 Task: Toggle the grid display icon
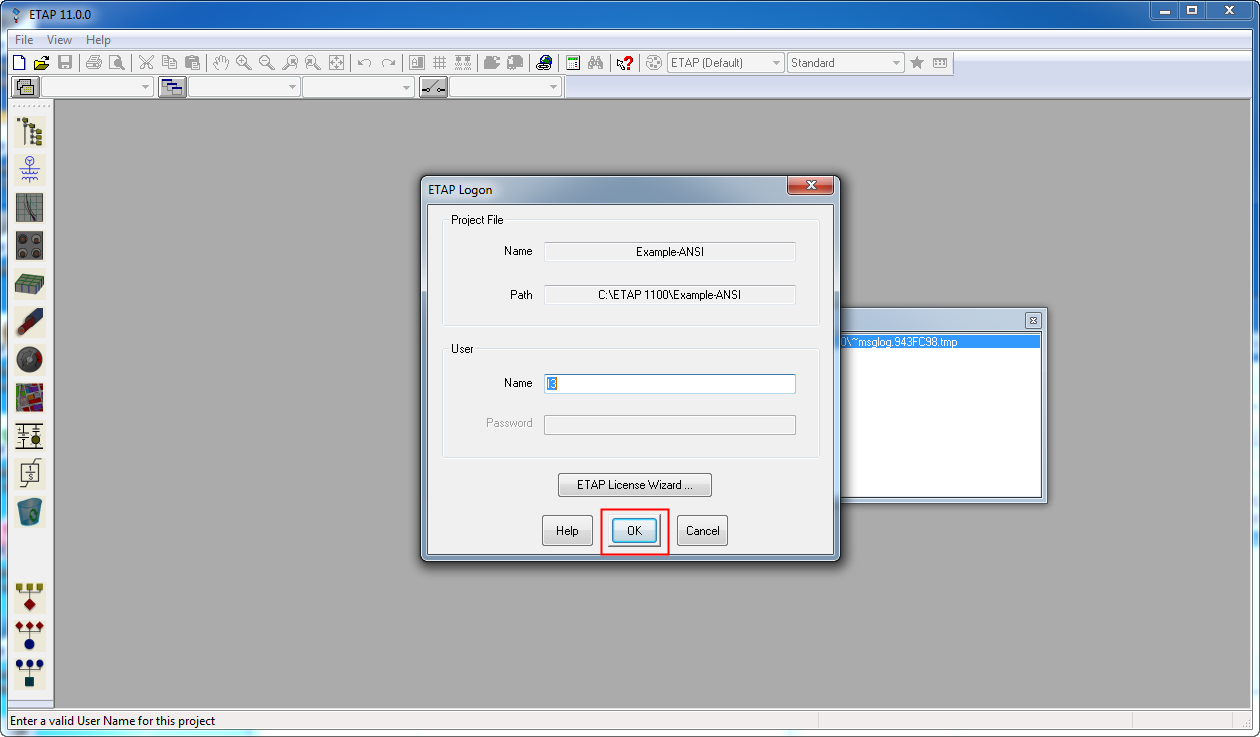point(440,63)
